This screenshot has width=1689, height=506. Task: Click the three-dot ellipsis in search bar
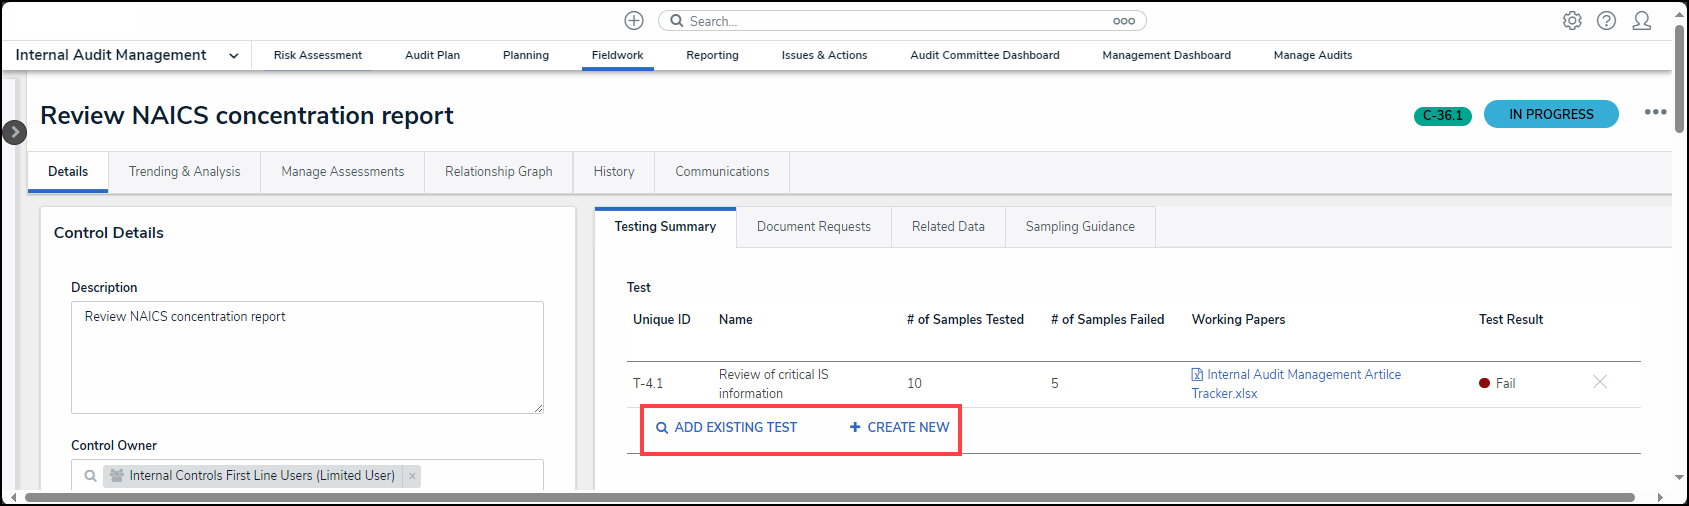pos(1124,21)
